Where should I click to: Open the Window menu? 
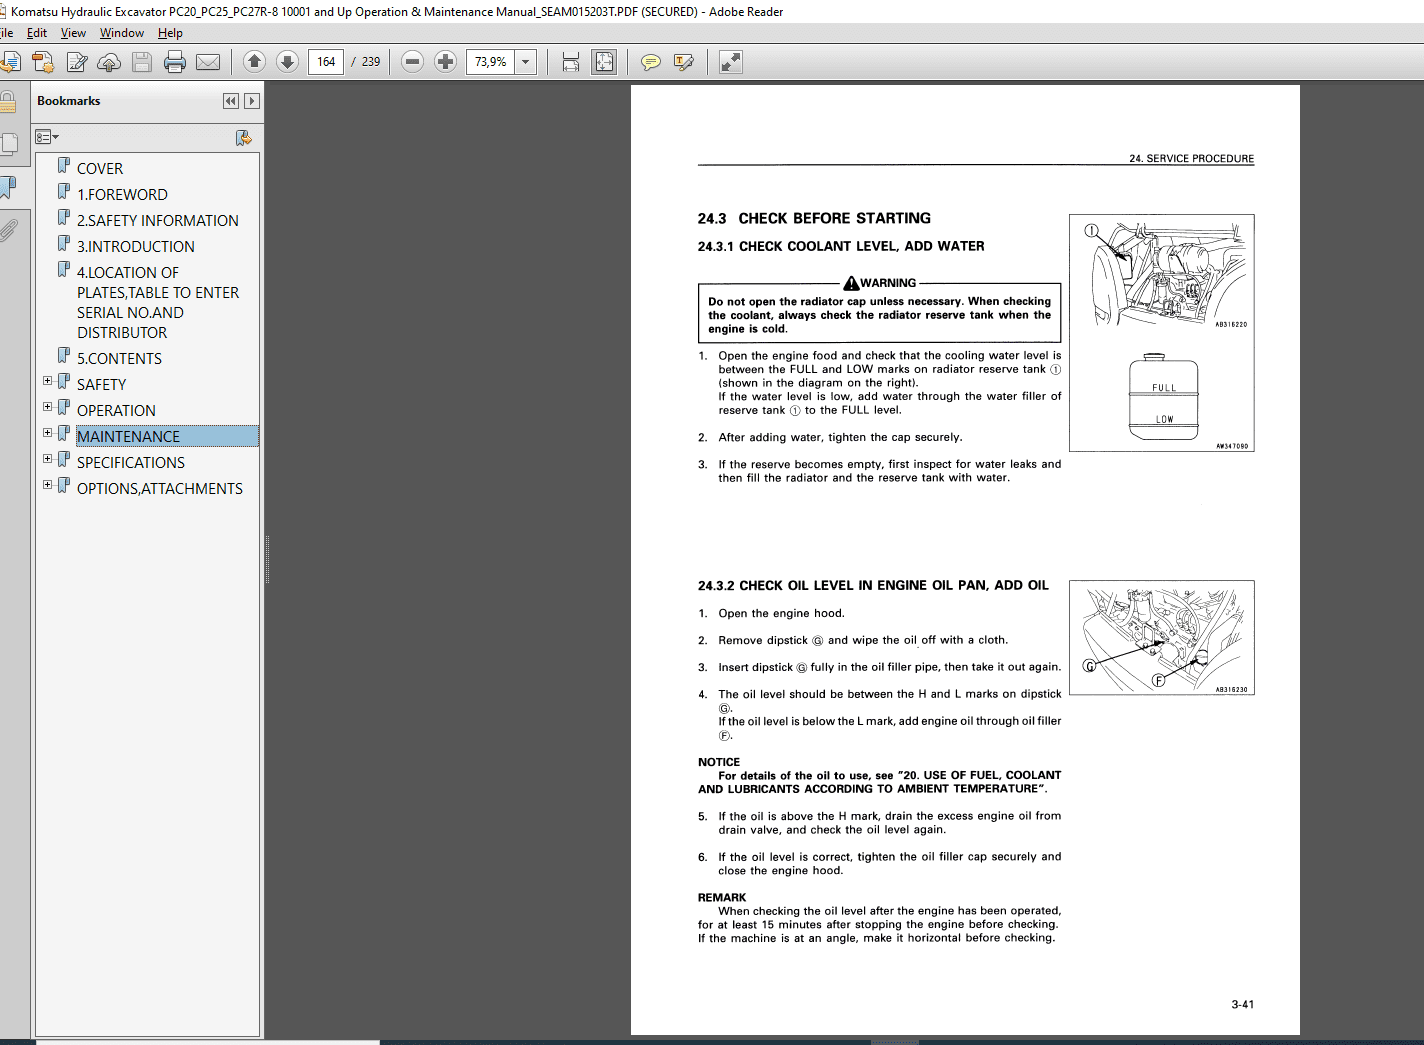tap(122, 33)
